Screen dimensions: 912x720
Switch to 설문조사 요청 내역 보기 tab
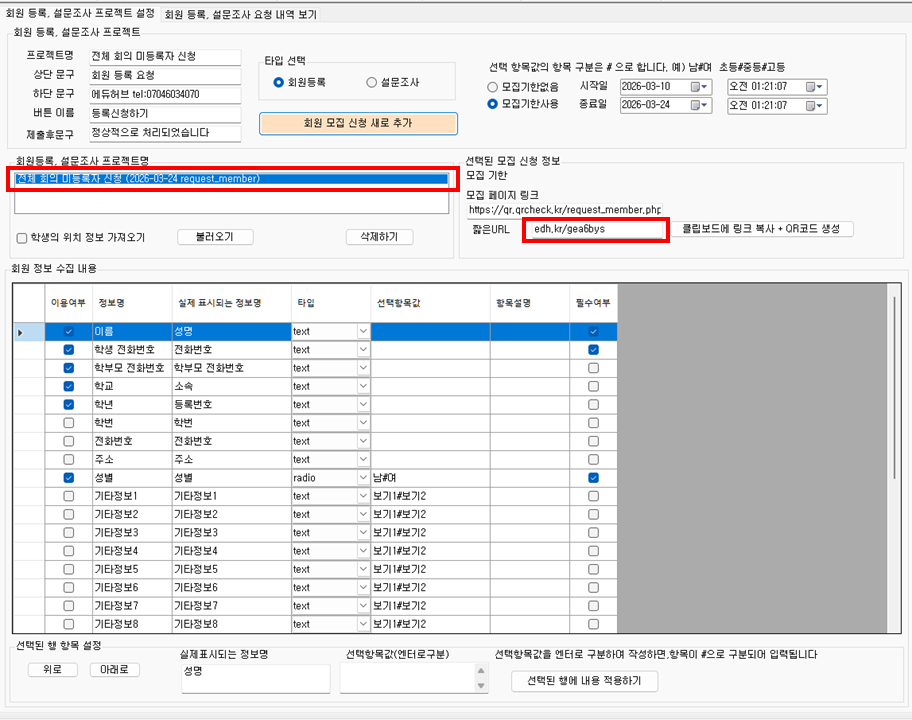[240, 15]
